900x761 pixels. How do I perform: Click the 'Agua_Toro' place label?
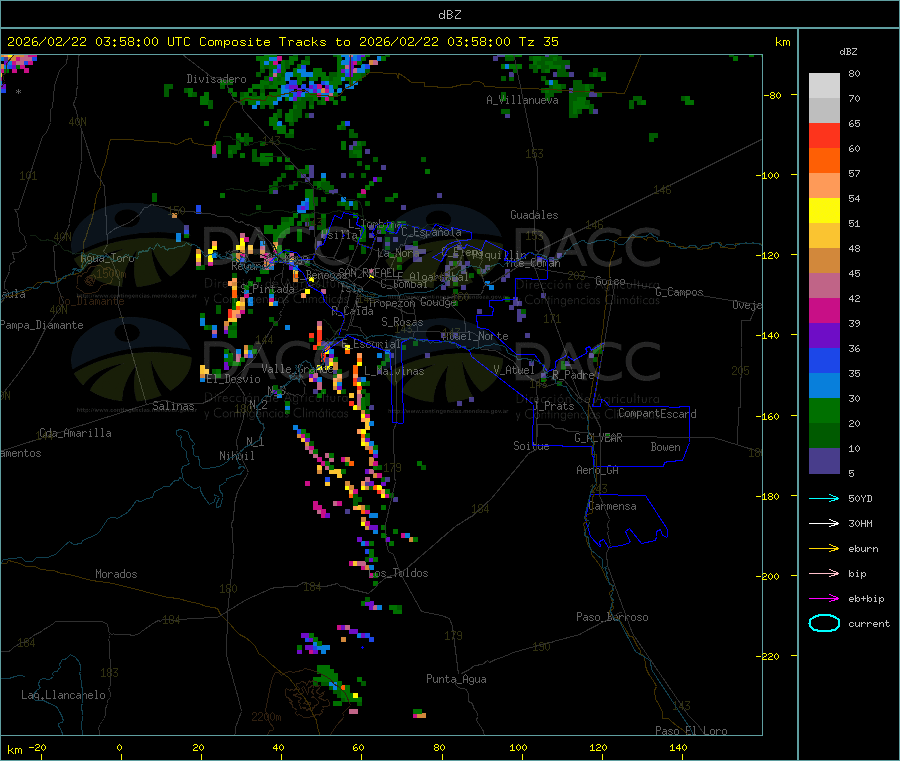click(107, 258)
